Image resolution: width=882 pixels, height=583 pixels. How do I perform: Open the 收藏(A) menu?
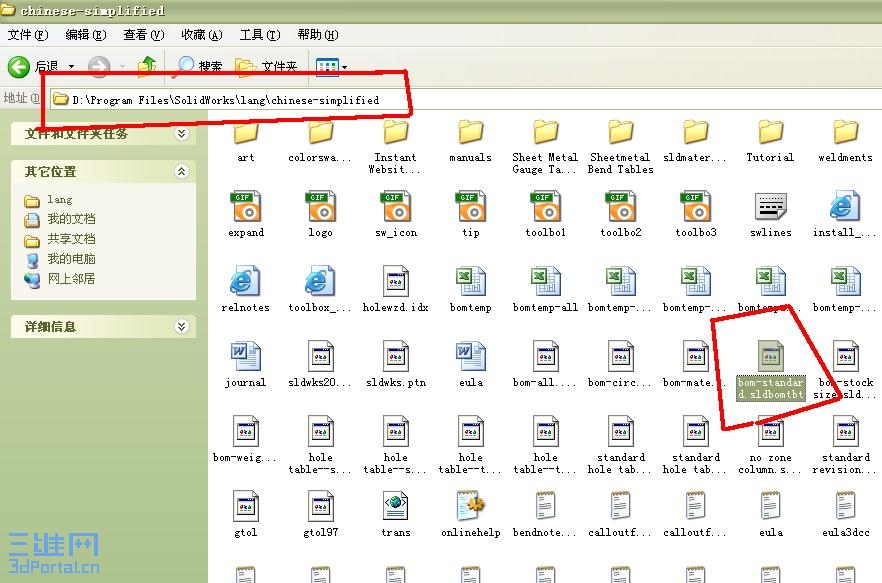coord(201,35)
